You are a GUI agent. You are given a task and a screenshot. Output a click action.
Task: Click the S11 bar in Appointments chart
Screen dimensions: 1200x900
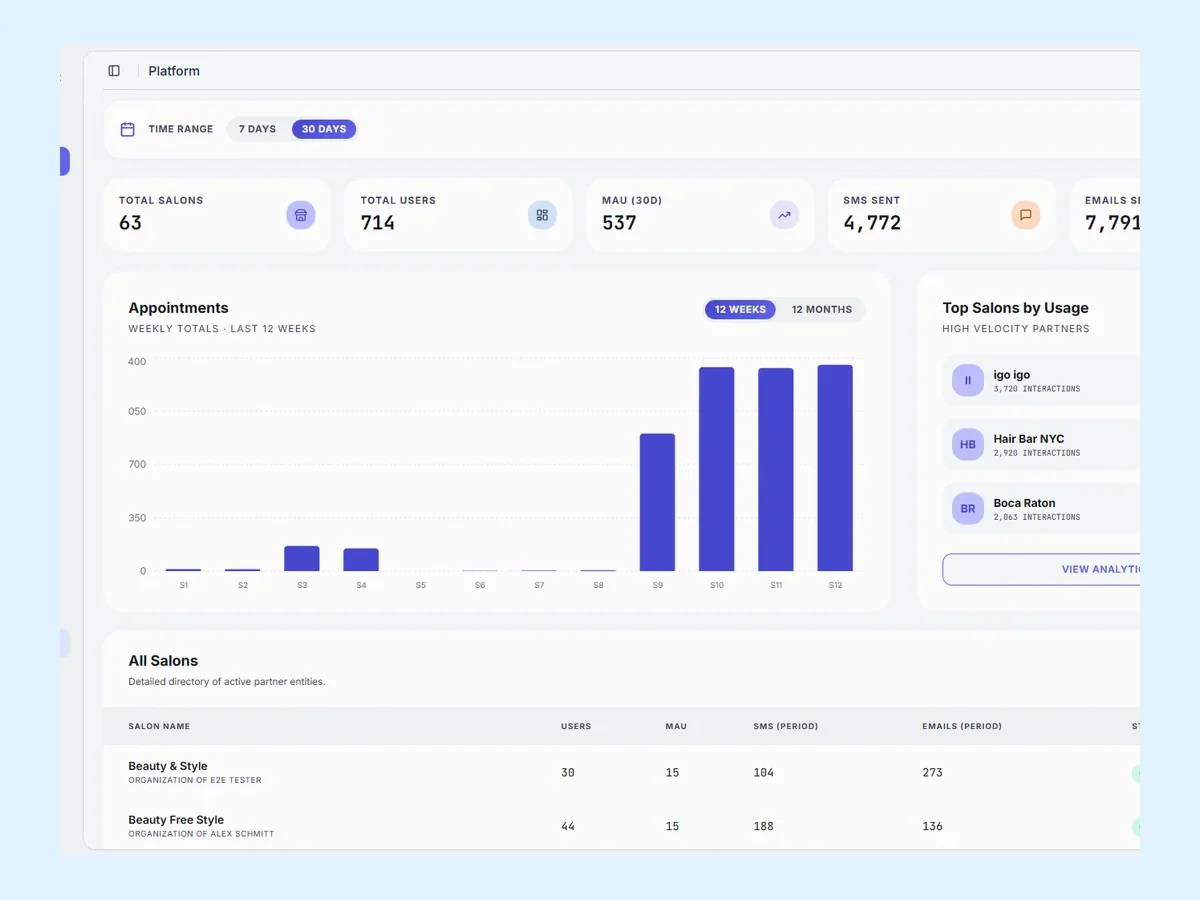tap(776, 470)
